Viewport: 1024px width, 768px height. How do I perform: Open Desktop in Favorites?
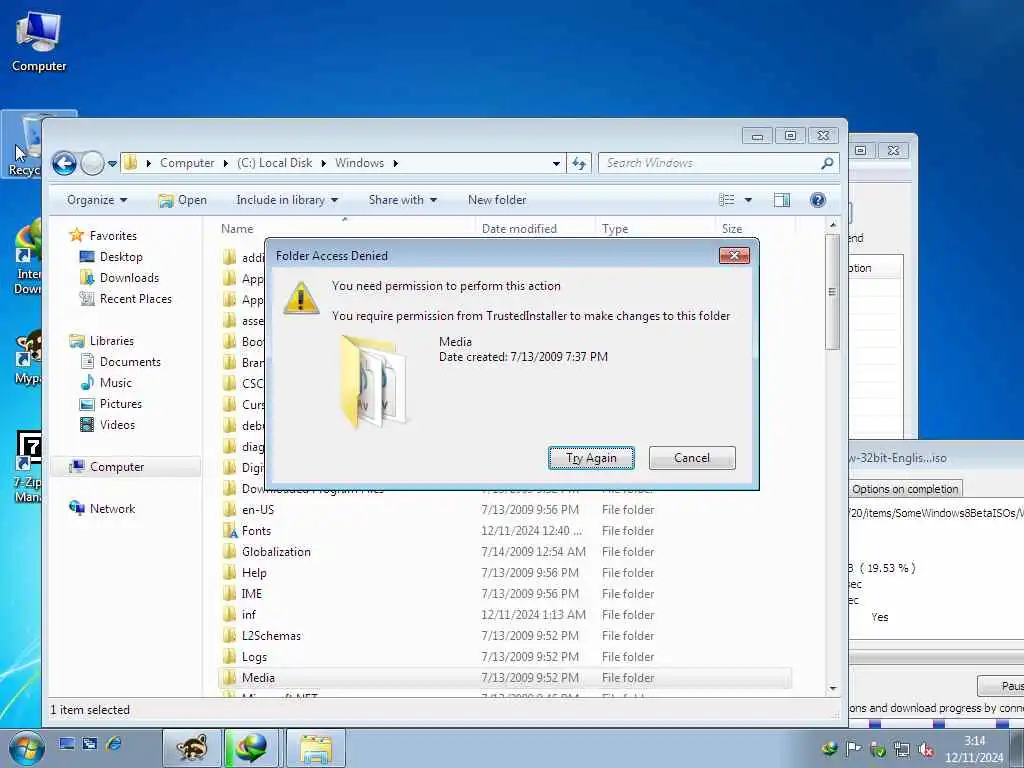tap(121, 257)
